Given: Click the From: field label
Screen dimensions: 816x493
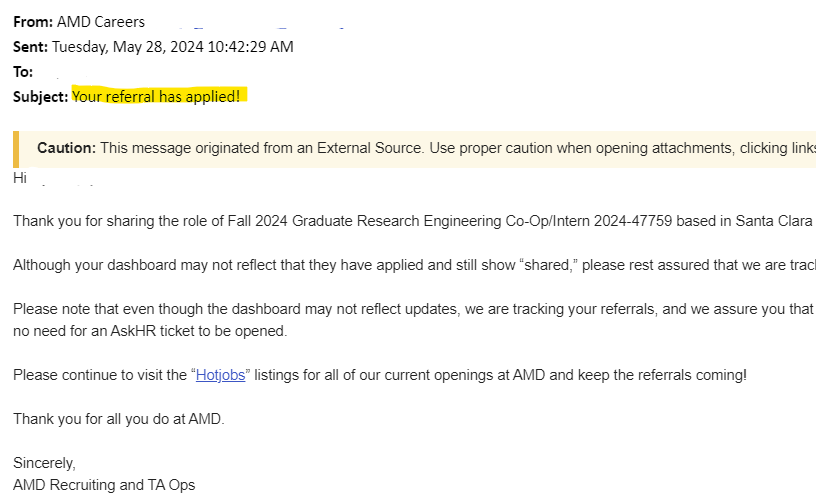Looking at the screenshot, I should [x=33, y=21].
